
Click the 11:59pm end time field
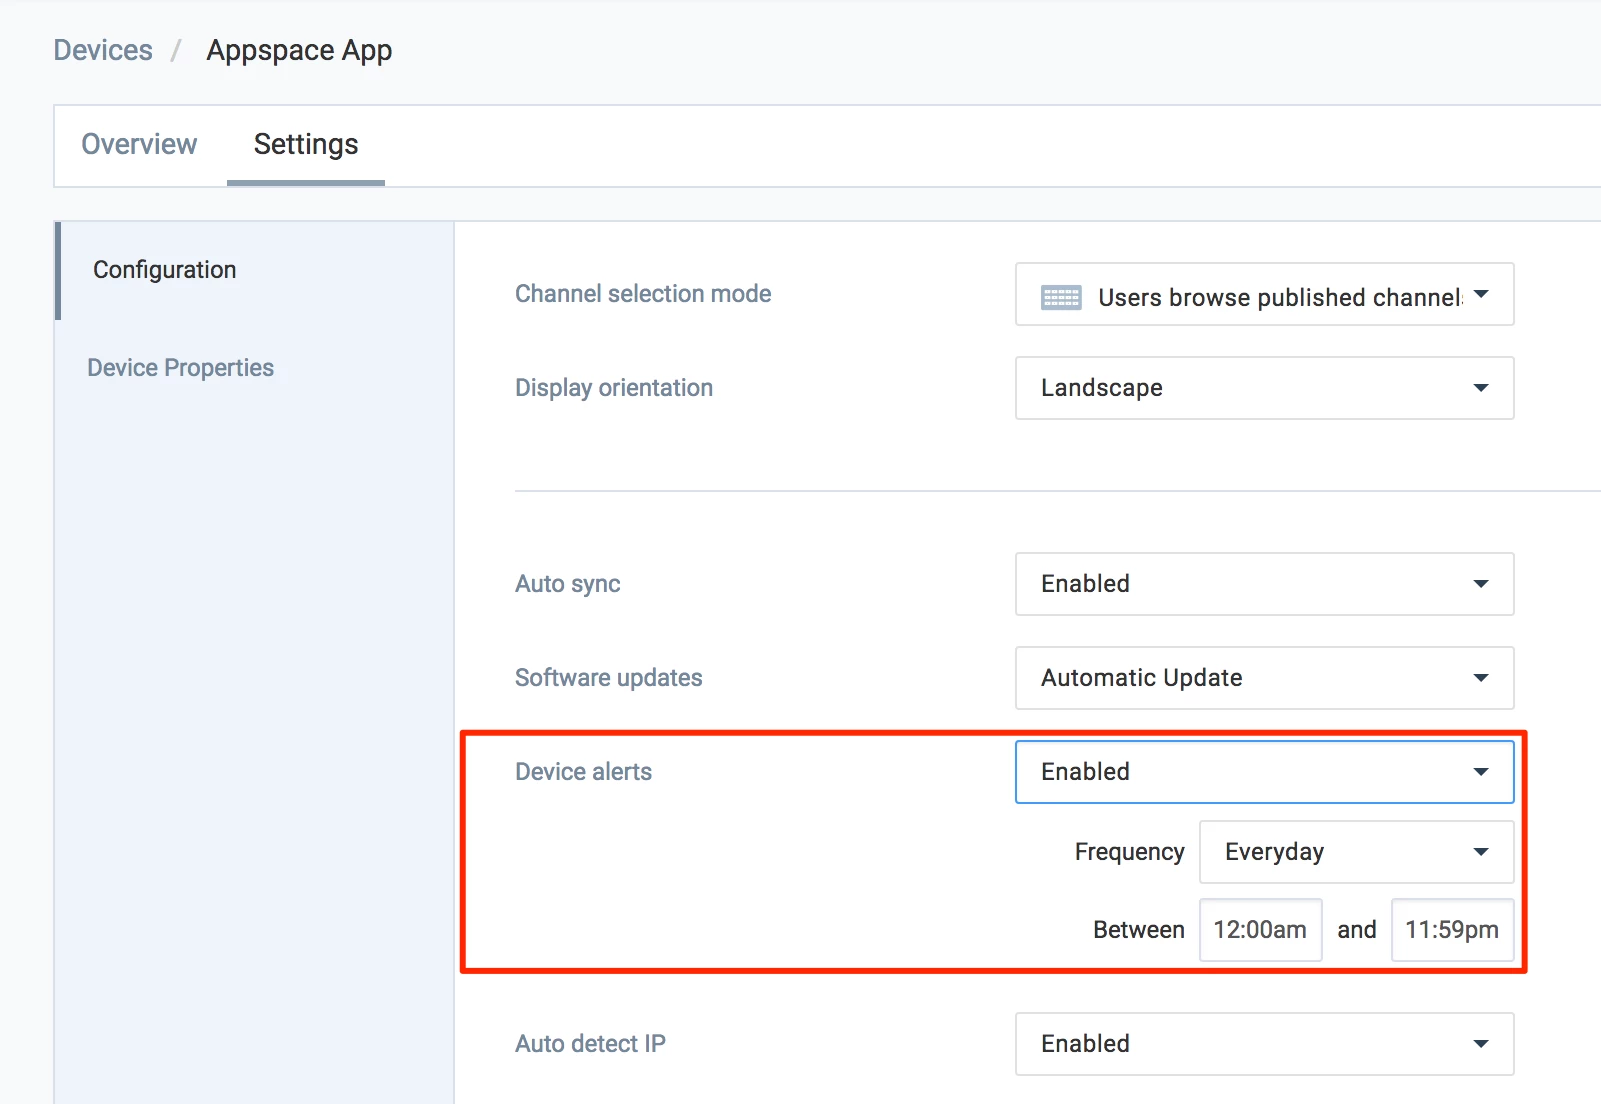(1451, 930)
